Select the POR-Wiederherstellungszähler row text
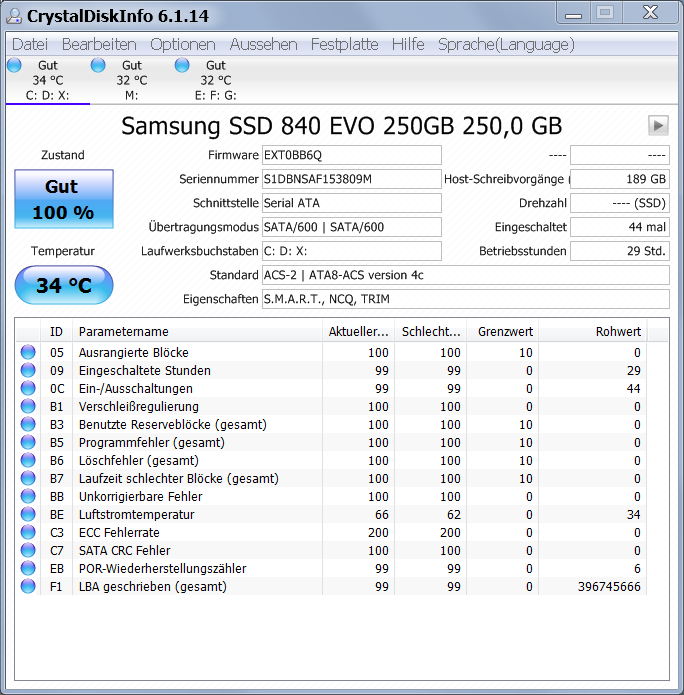The image size is (684, 695). coord(162,568)
